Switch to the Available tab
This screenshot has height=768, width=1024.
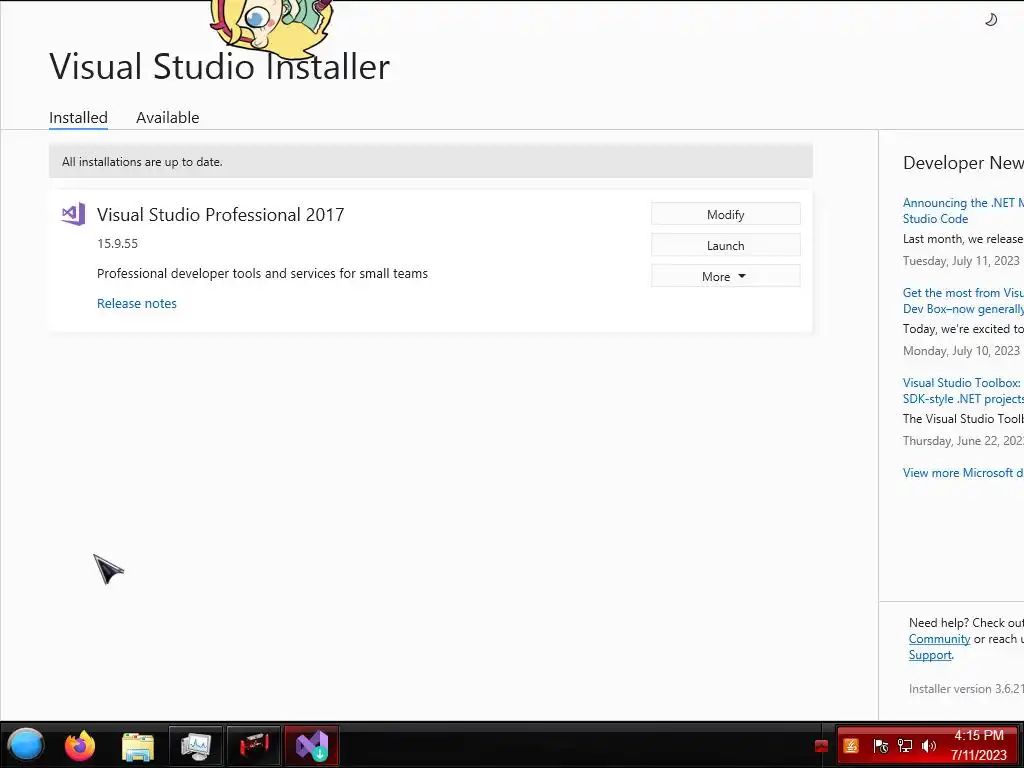coord(167,118)
